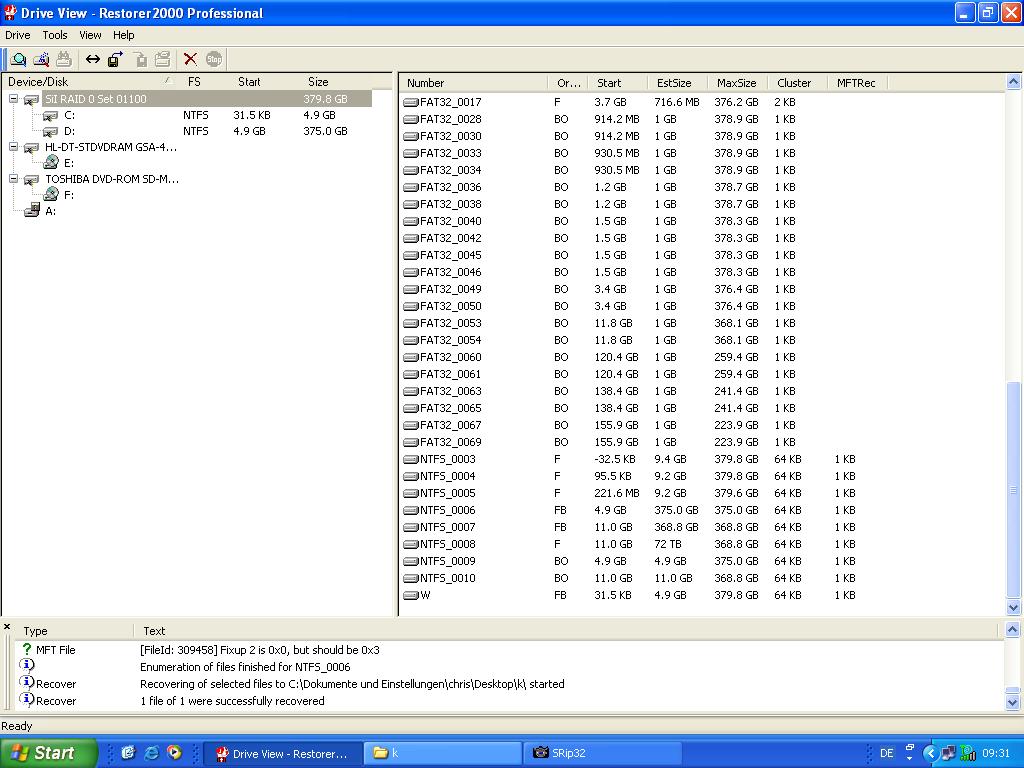
Task: Click the Type column header in log
Action: [74, 631]
